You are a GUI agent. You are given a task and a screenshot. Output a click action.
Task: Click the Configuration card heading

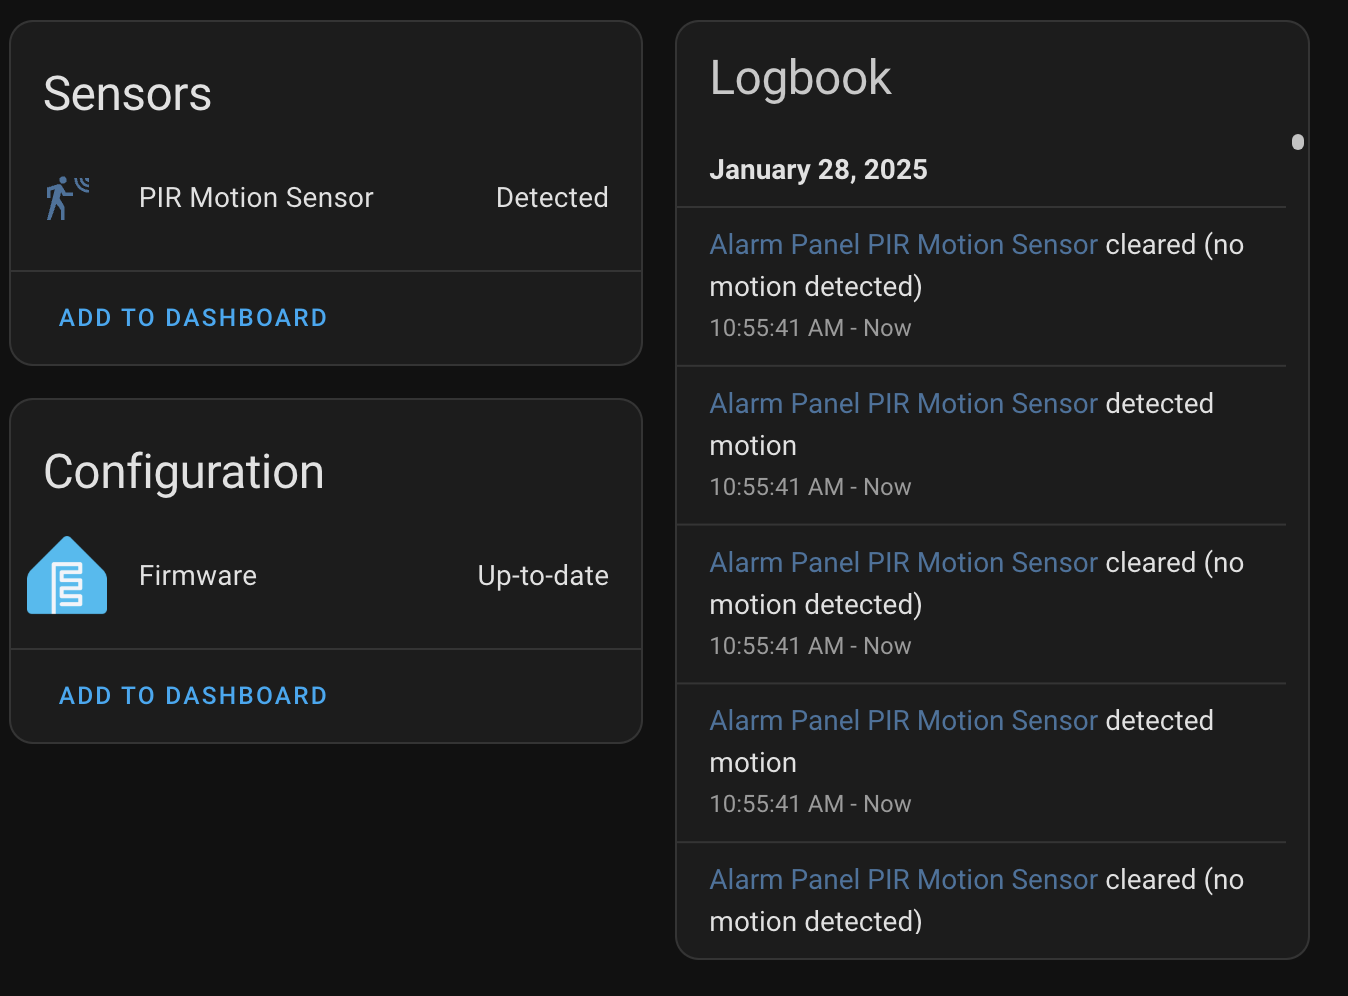pos(184,472)
